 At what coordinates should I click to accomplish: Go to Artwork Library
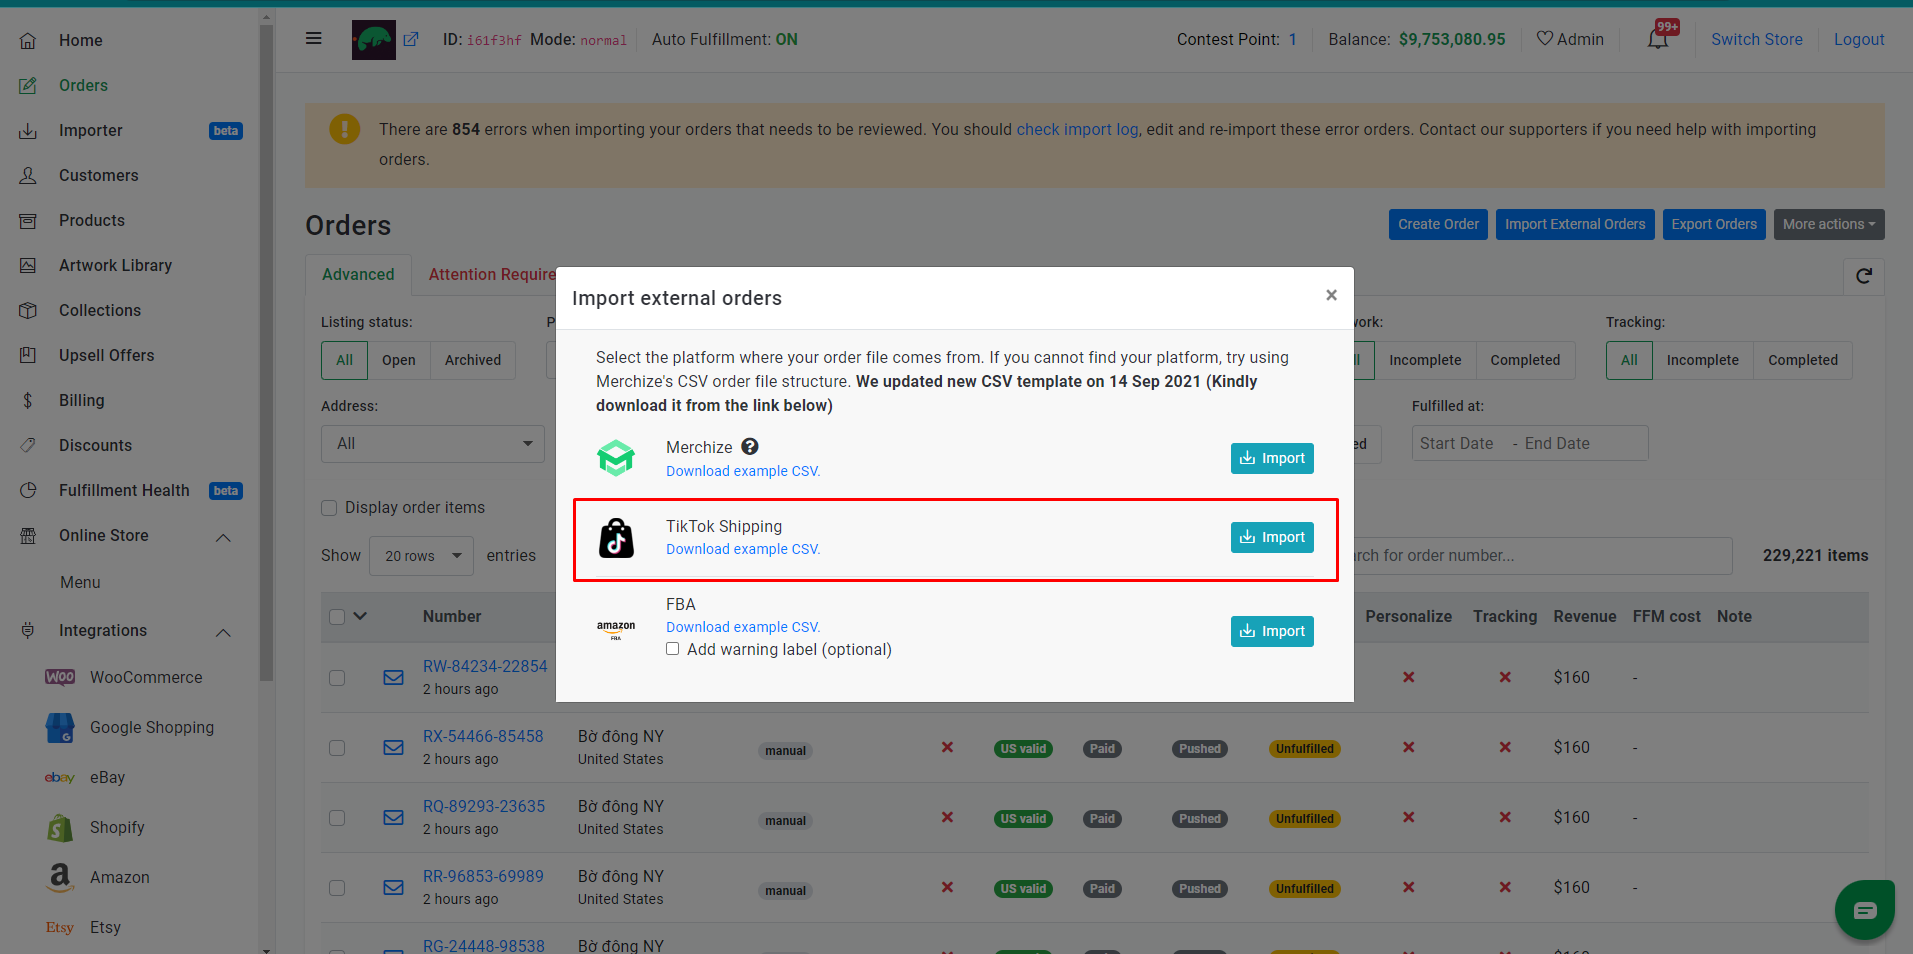[115, 265]
